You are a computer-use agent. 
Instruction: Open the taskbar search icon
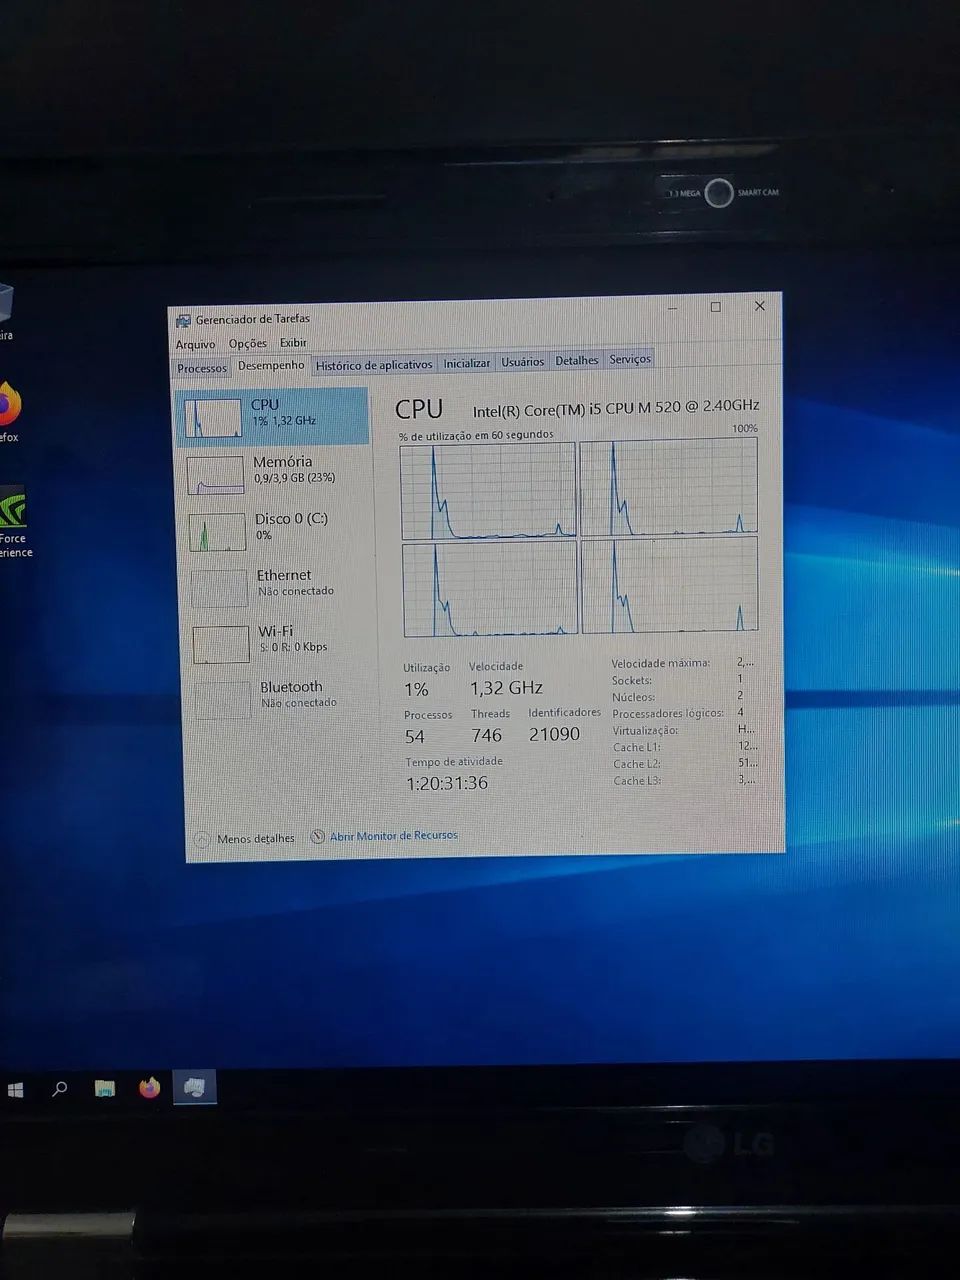click(60, 1088)
